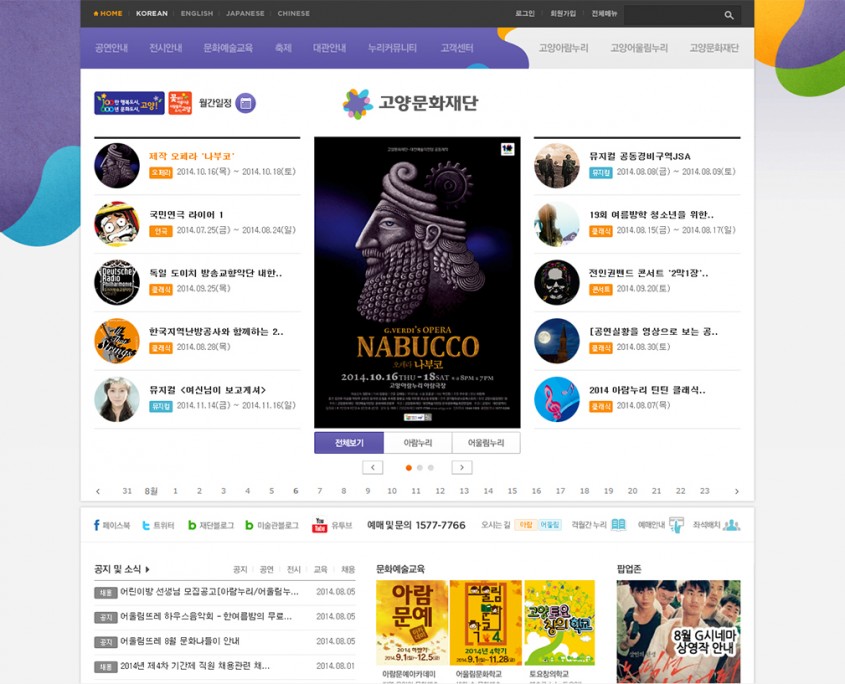
Task: Open the 공연안내 menu
Action: 112,48
